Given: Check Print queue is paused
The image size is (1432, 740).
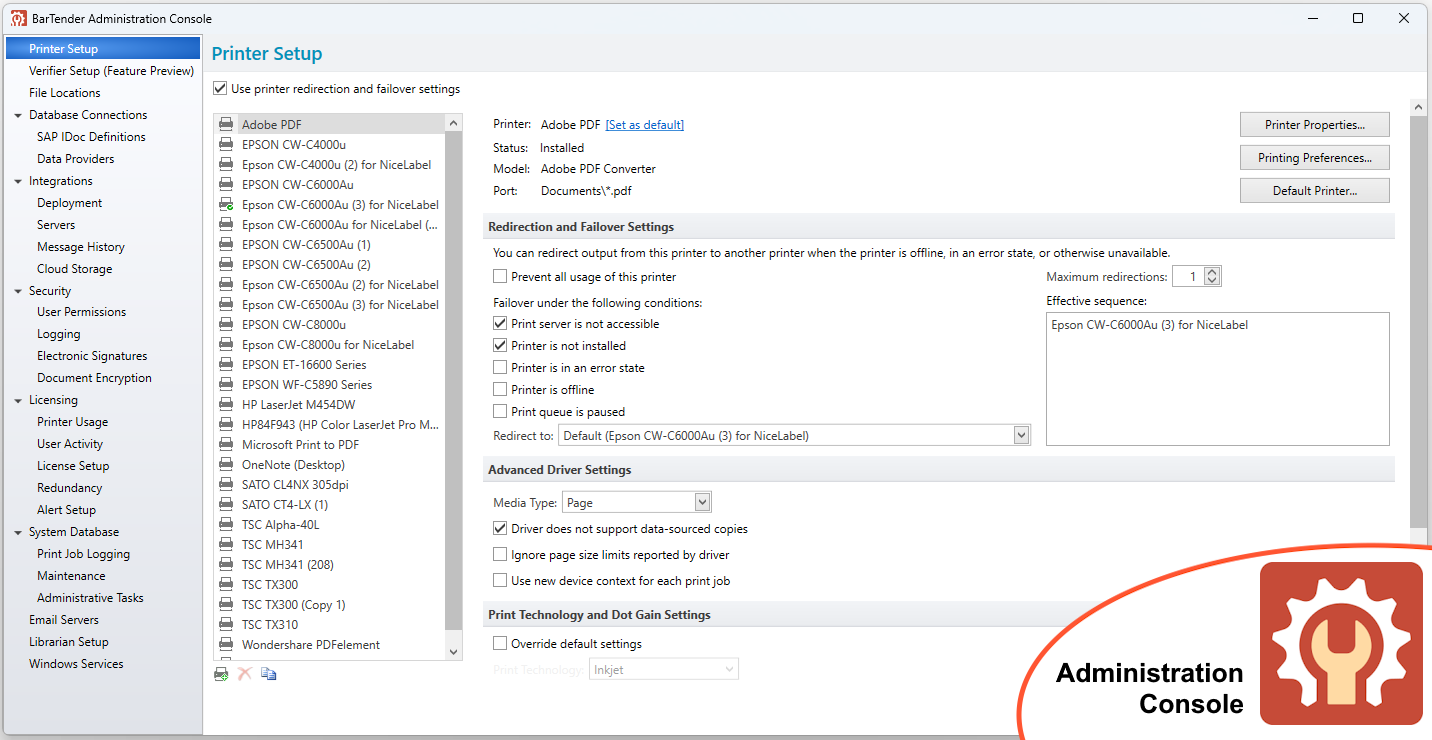Looking at the screenshot, I should pyautogui.click(x=500, y=412).
